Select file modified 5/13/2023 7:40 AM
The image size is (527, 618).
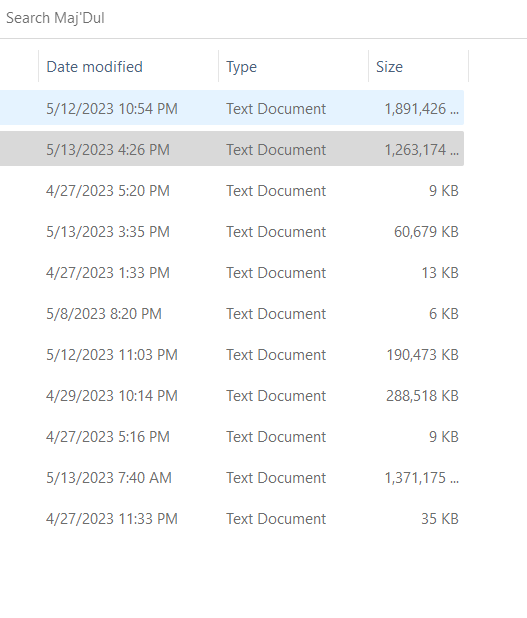tap(232, 478)
